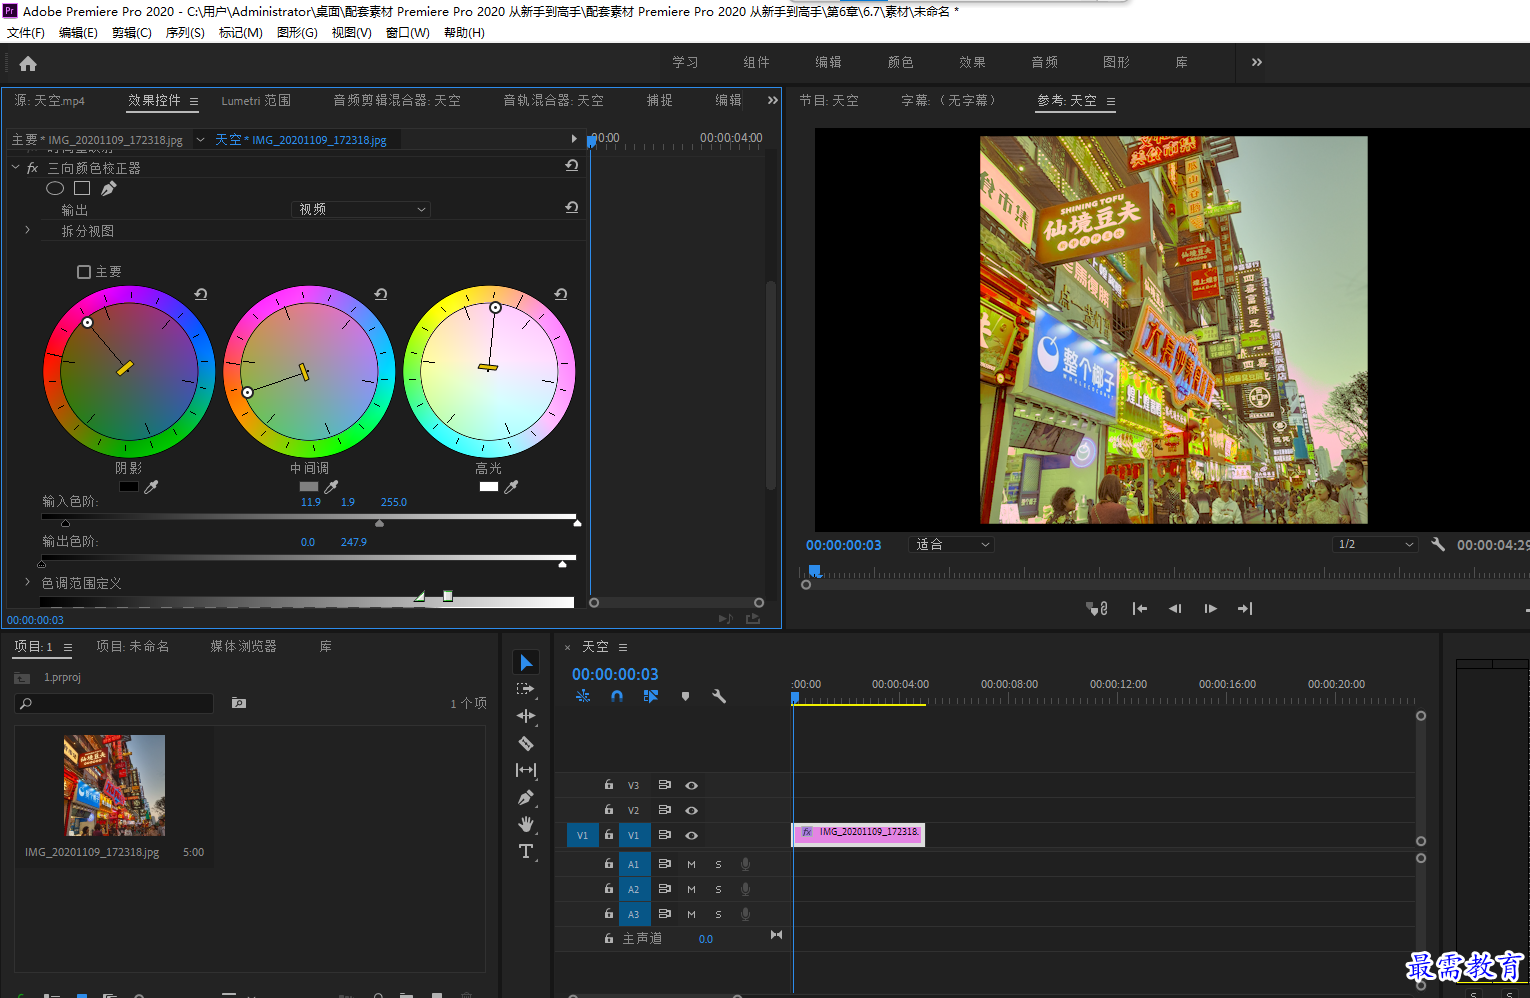Reset the Midtones color wheel
1530x998 pixels.
coord(380,294)
